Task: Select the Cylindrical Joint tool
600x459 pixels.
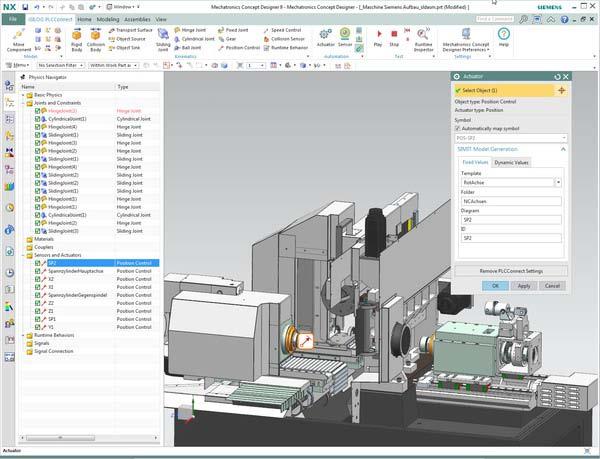Action: (x=194, y=39)
